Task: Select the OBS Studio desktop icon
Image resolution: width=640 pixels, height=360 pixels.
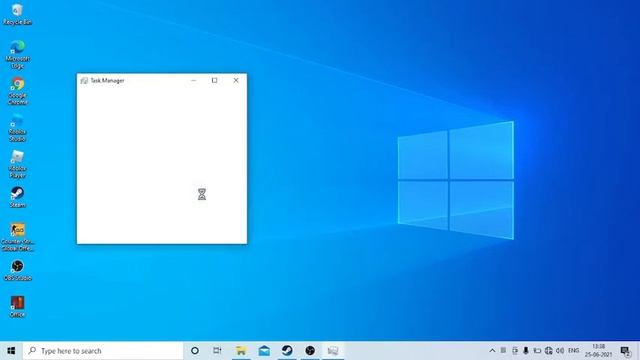Action: (17, 270)
